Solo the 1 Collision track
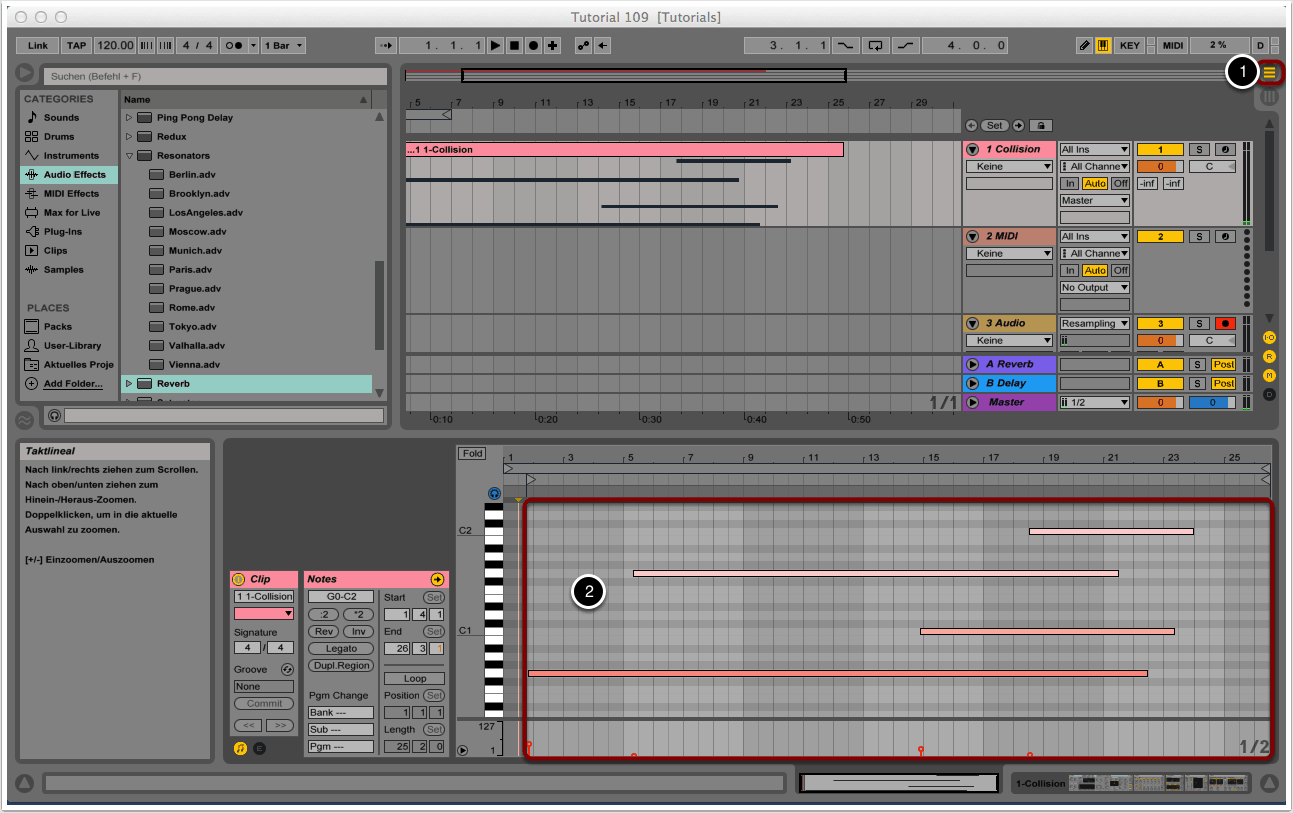 click(1198, 149)
